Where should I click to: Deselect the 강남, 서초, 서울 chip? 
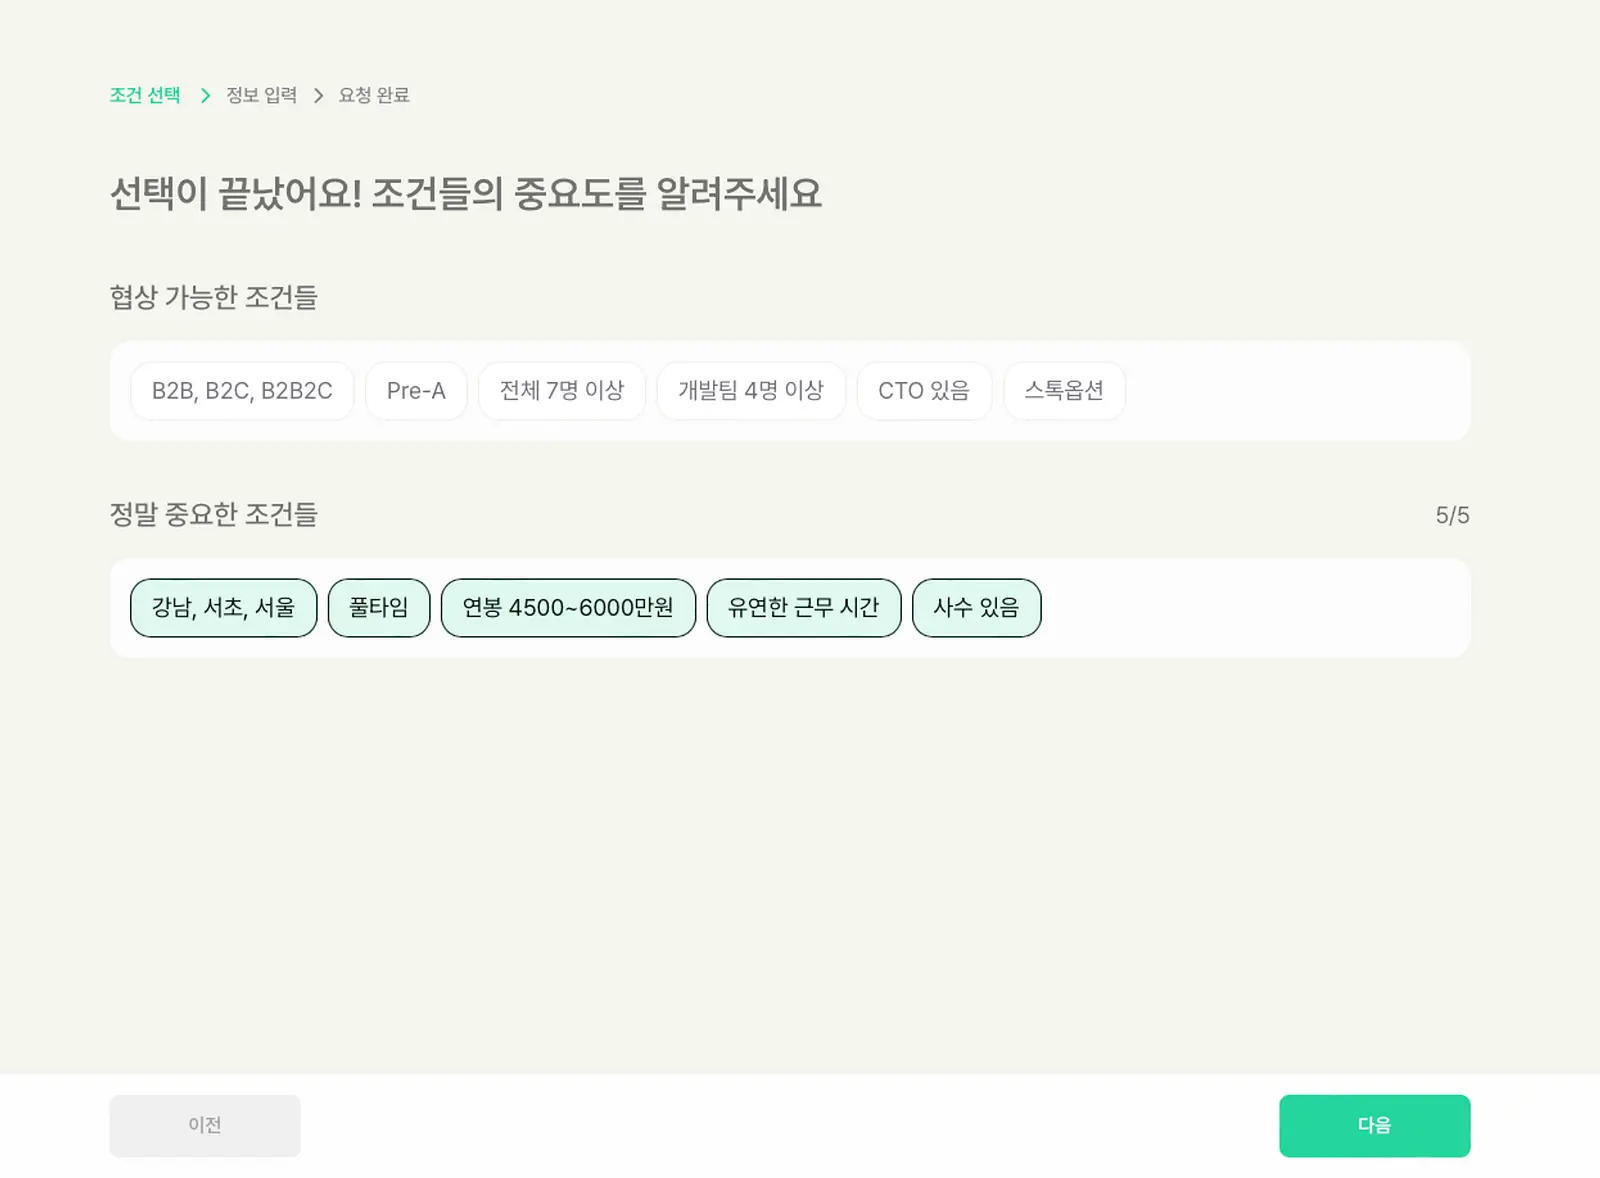(x=224, y=608)
